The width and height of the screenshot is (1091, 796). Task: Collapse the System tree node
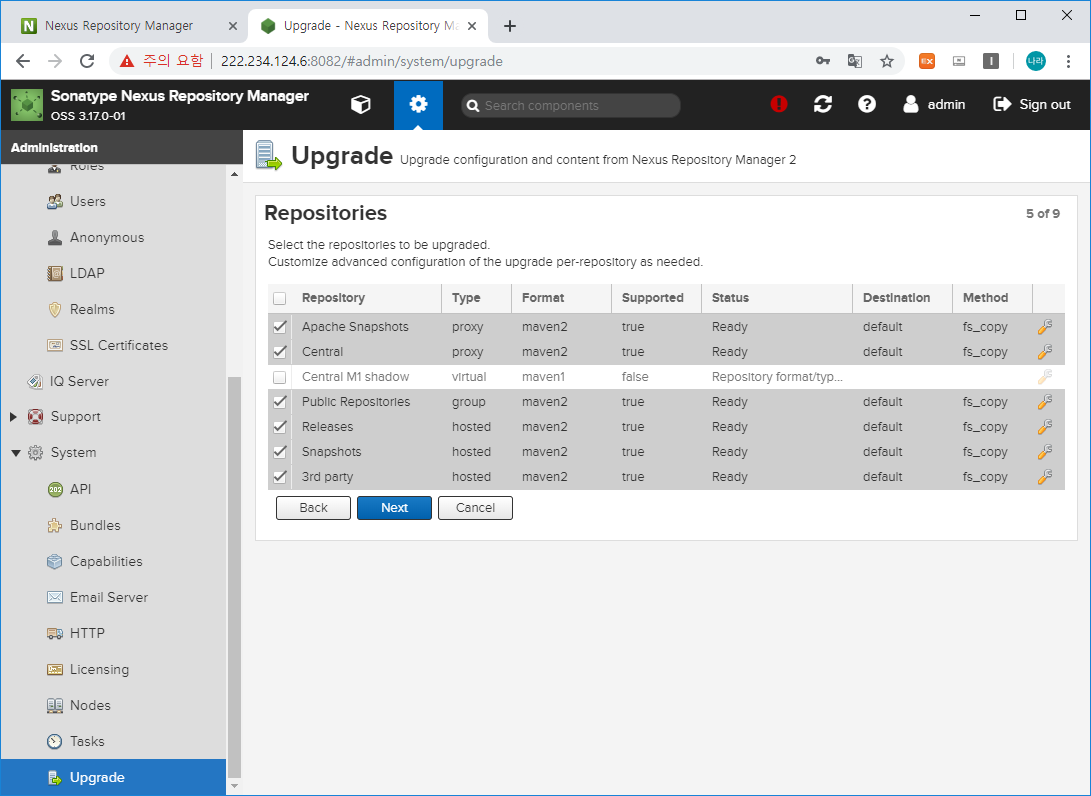15,453
